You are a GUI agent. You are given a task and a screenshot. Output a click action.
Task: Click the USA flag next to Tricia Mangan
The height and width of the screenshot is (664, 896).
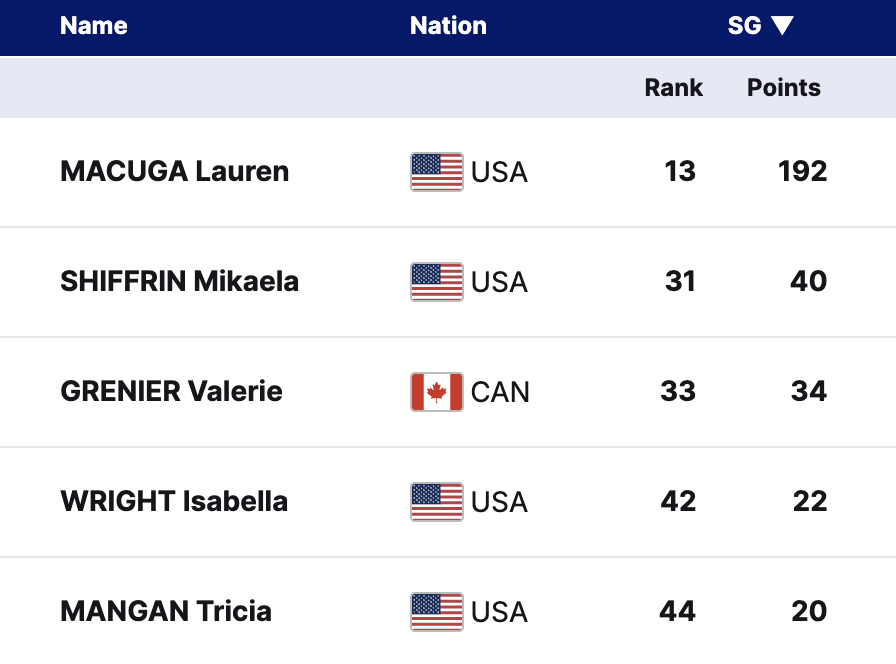pos(436,612)
